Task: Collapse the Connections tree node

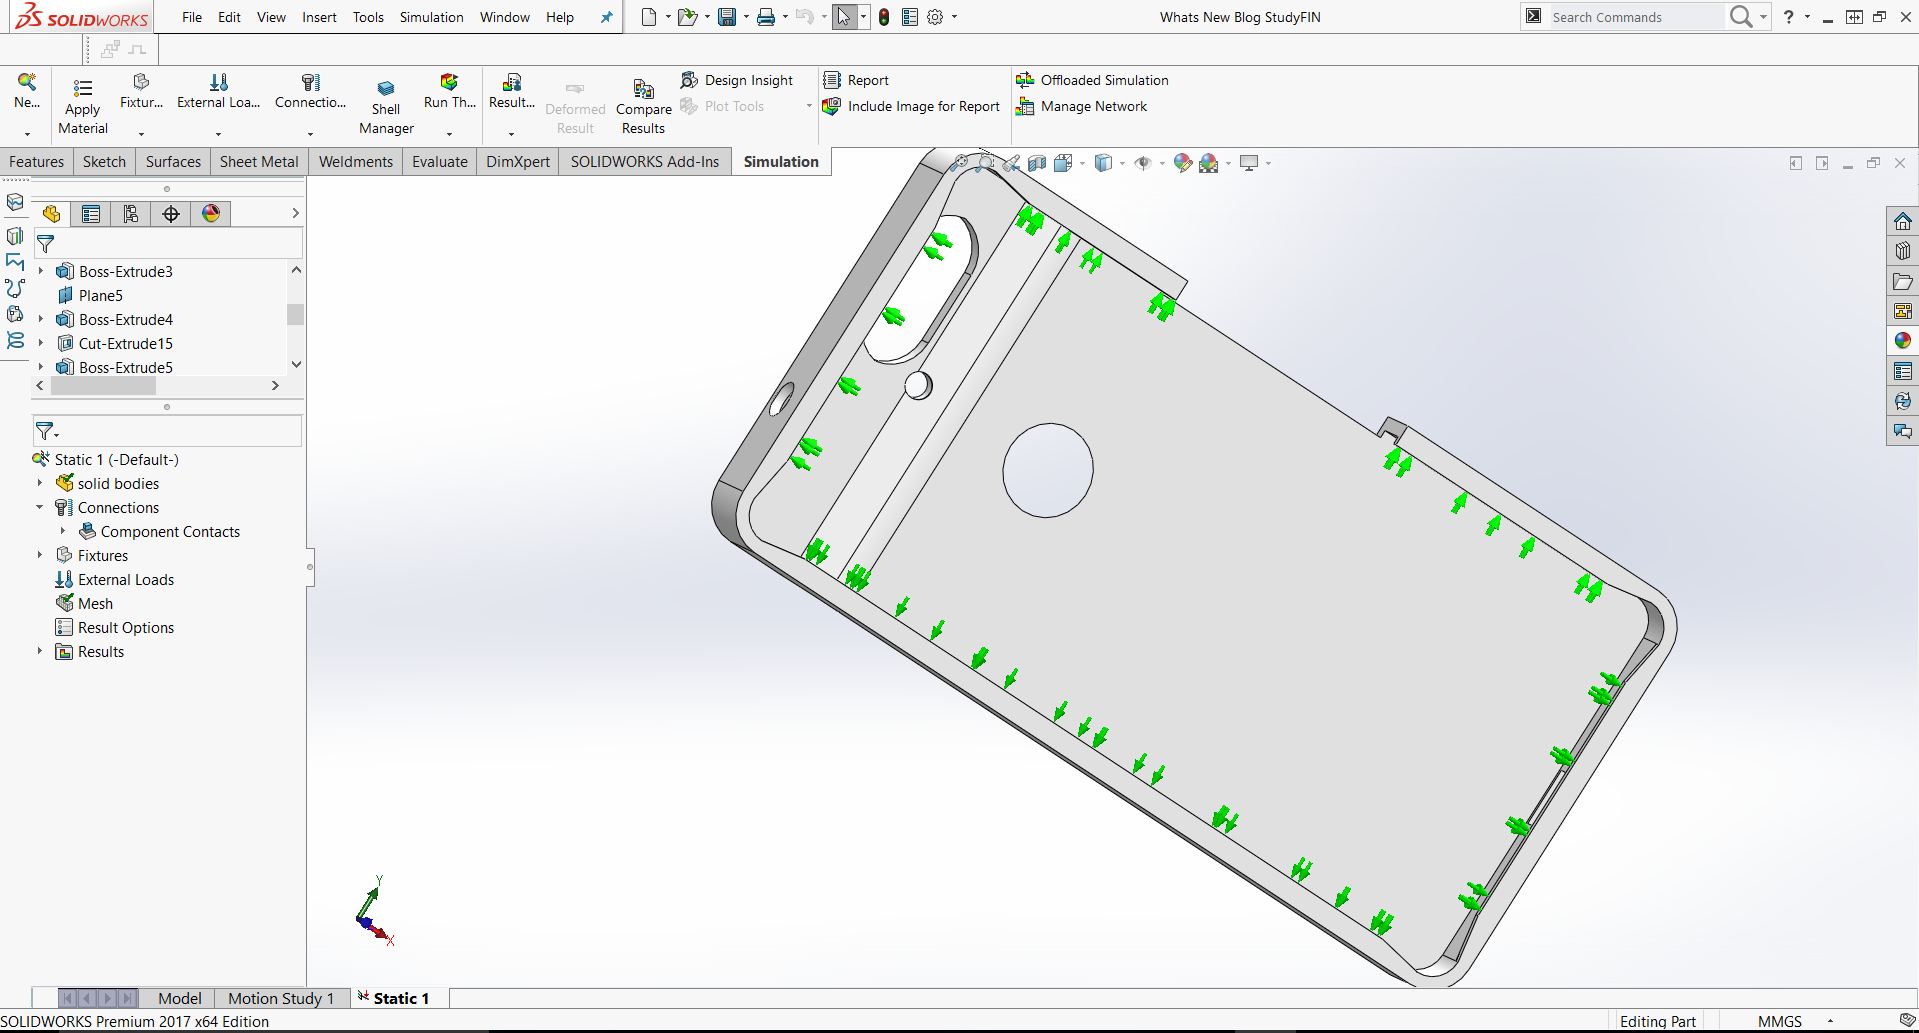Action: [40, 507]
